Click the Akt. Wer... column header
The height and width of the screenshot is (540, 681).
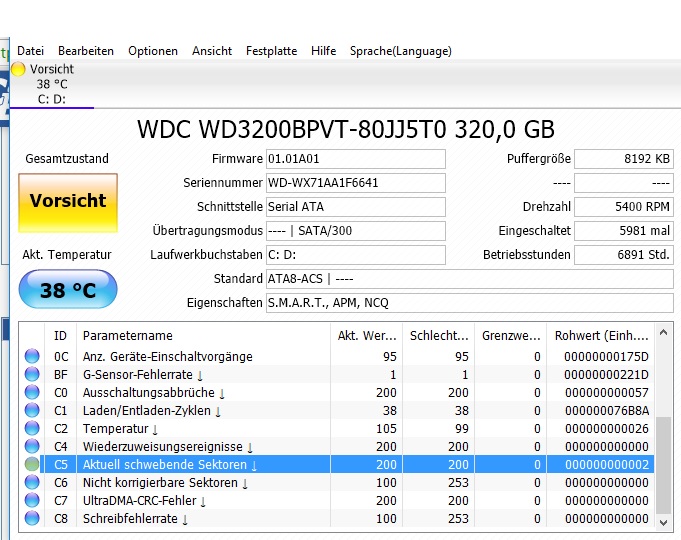367,335
